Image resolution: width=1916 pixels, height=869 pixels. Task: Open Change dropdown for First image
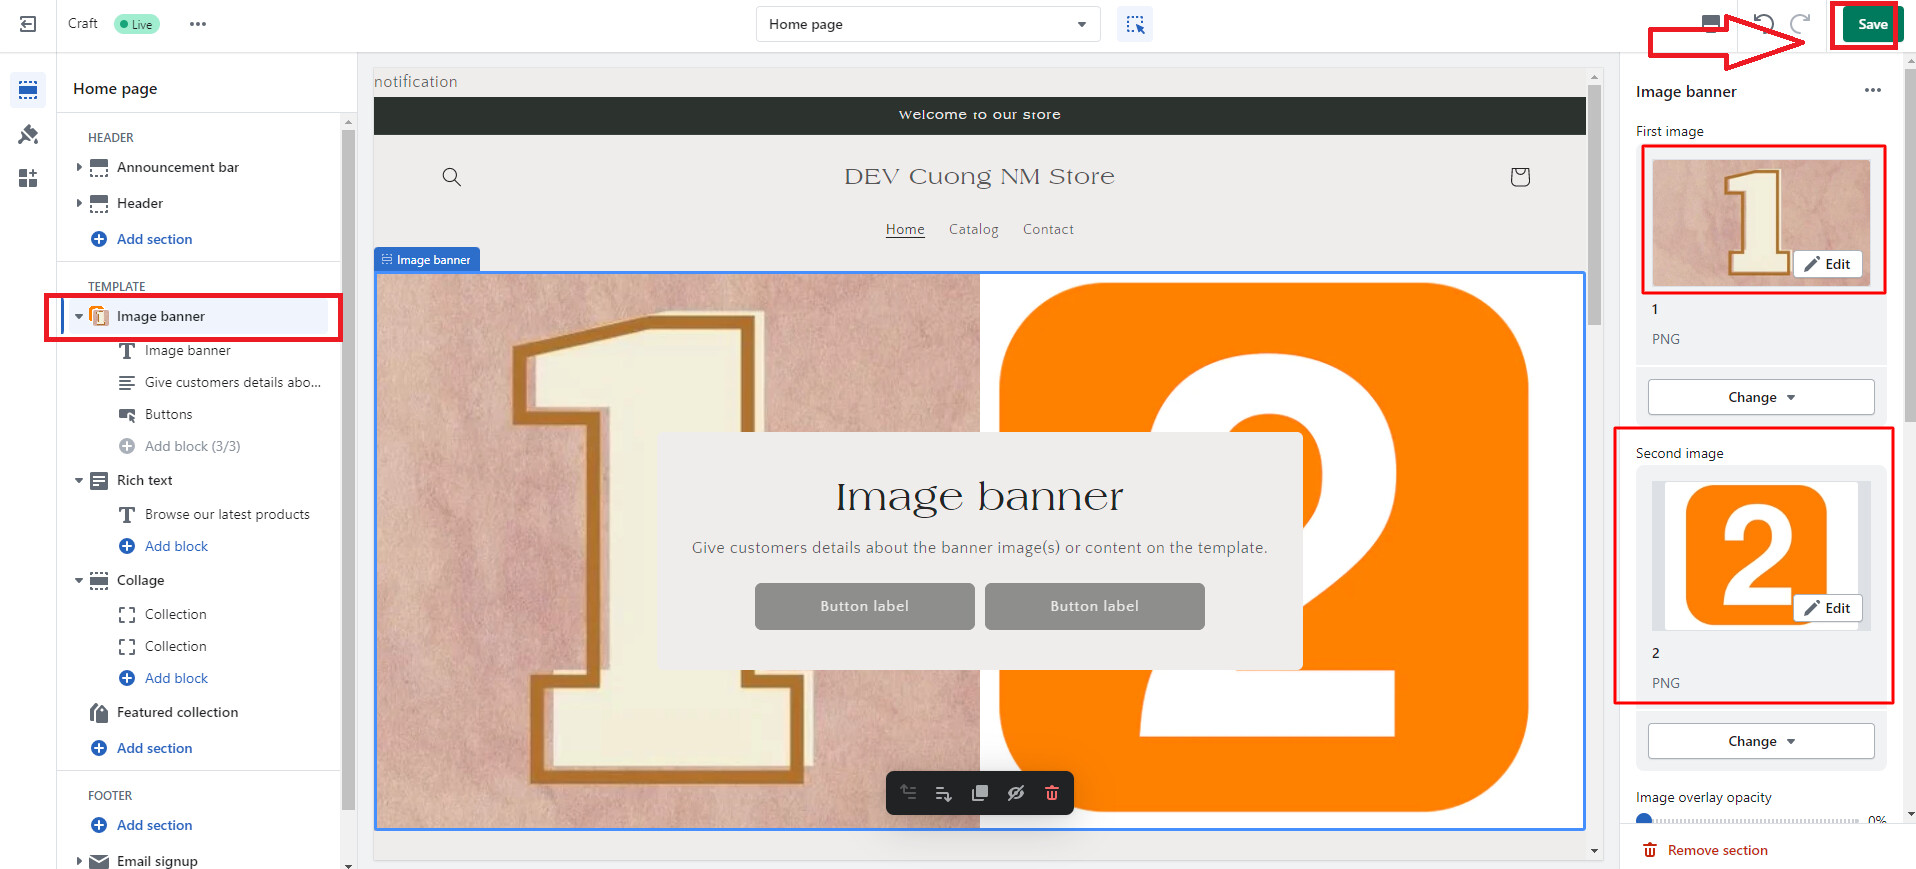(x=1761, y=397)
